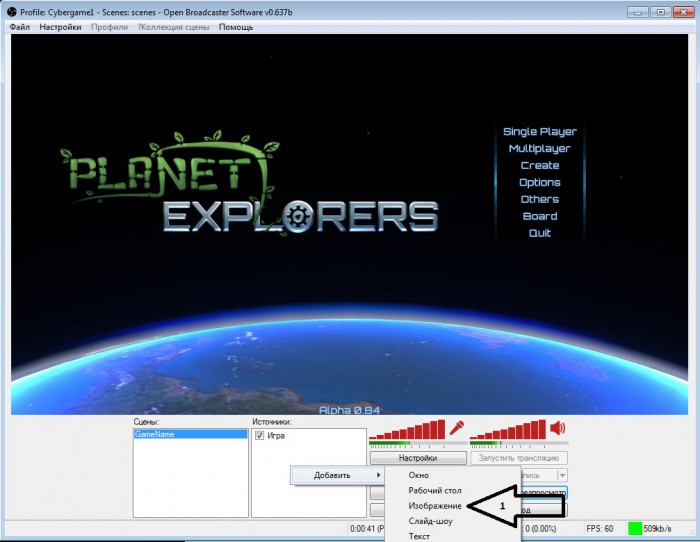Choose Окно in the source submenu

[420, 475]
